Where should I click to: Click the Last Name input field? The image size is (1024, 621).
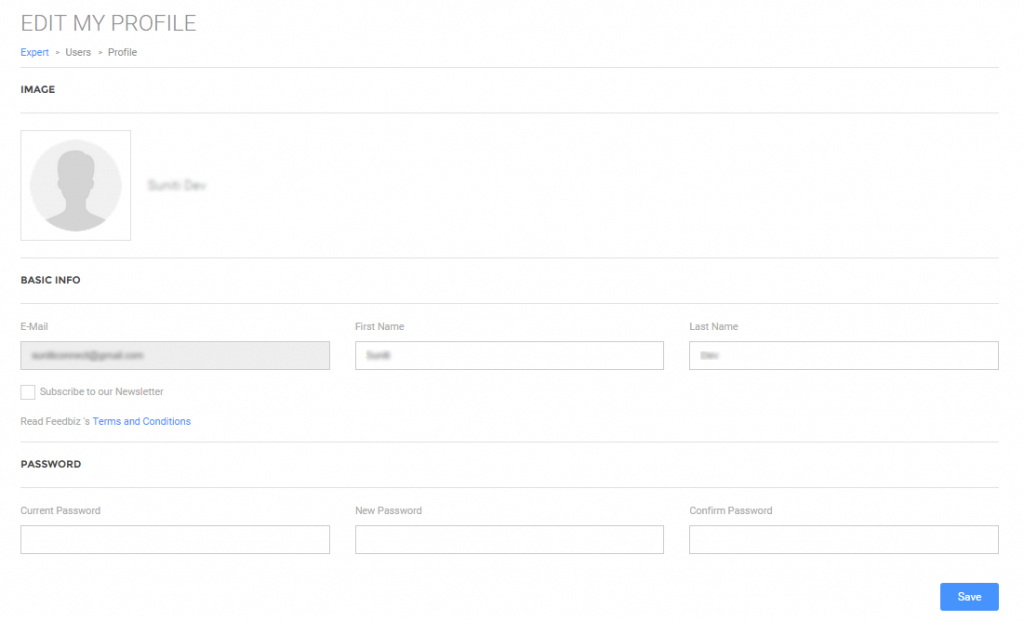click(843, 355)
